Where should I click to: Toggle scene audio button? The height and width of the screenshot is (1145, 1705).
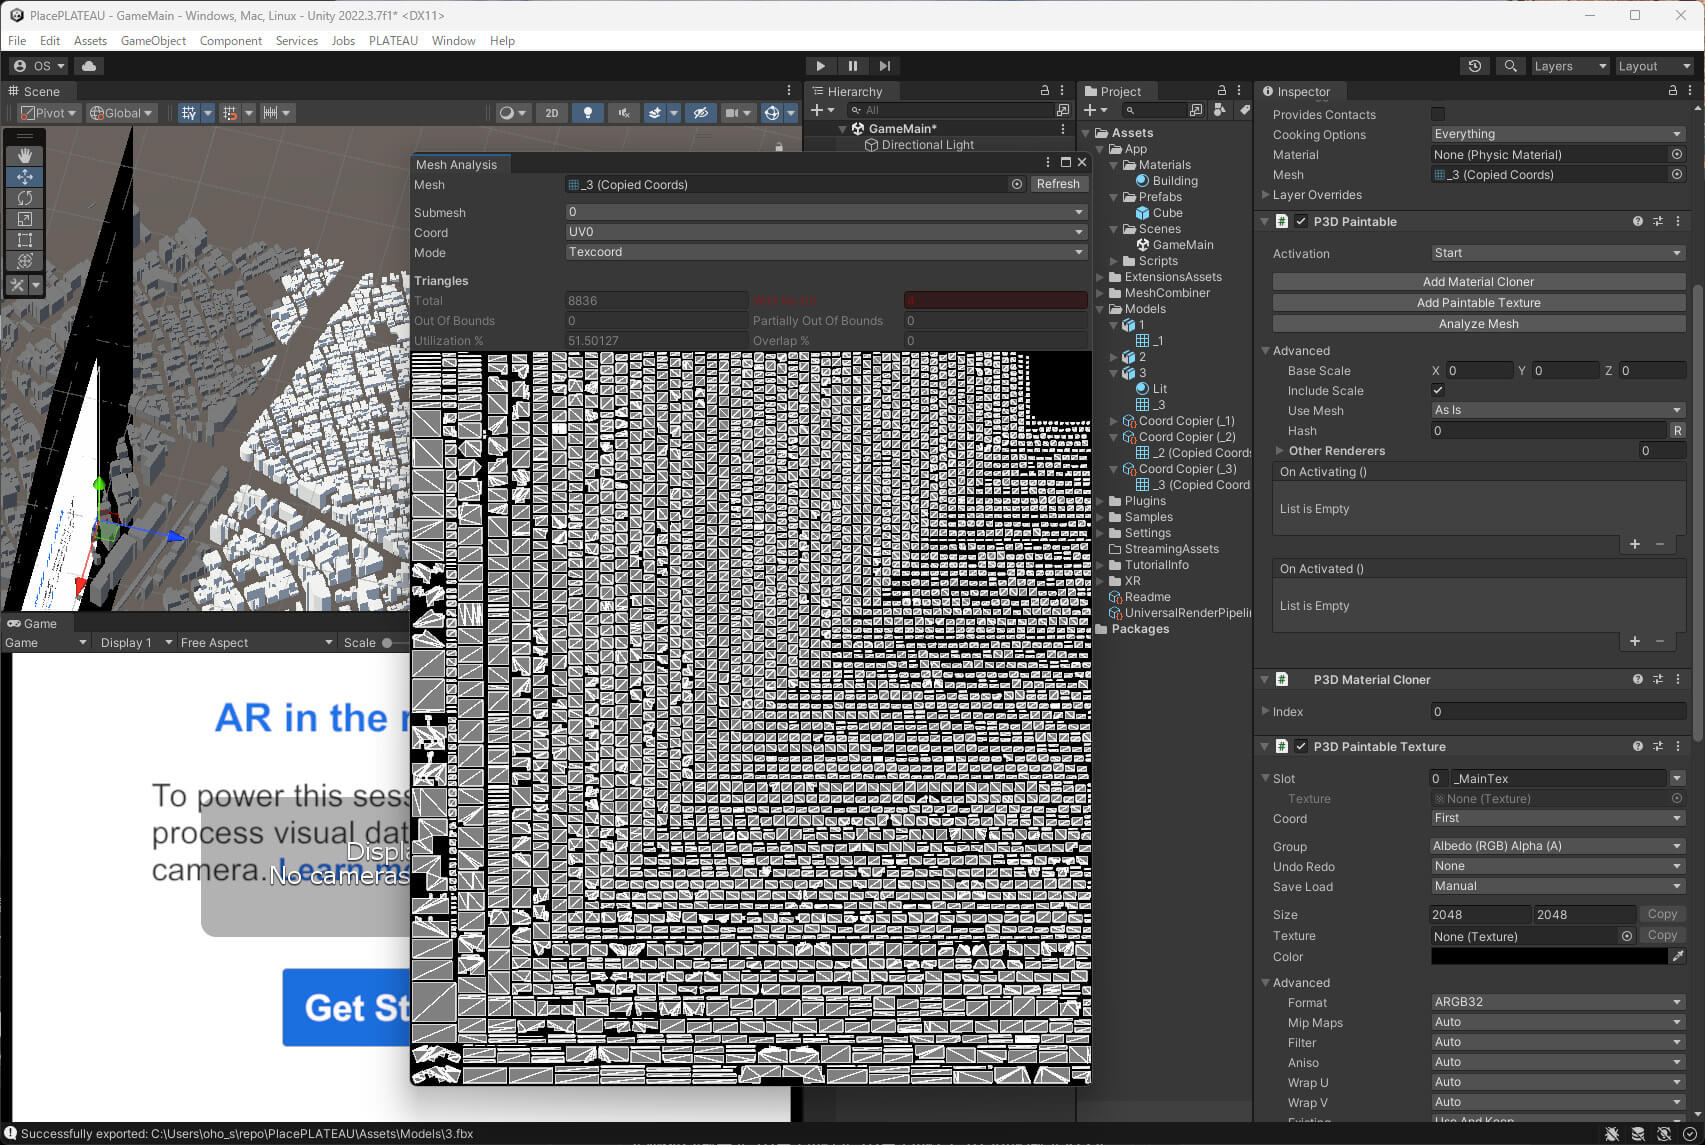point(624,113)
